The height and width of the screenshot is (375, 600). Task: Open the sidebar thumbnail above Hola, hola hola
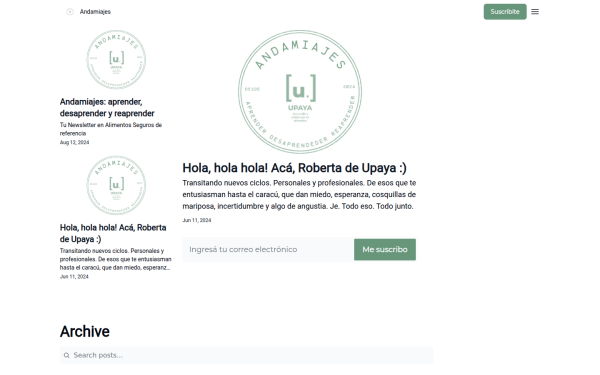point(116,185)
